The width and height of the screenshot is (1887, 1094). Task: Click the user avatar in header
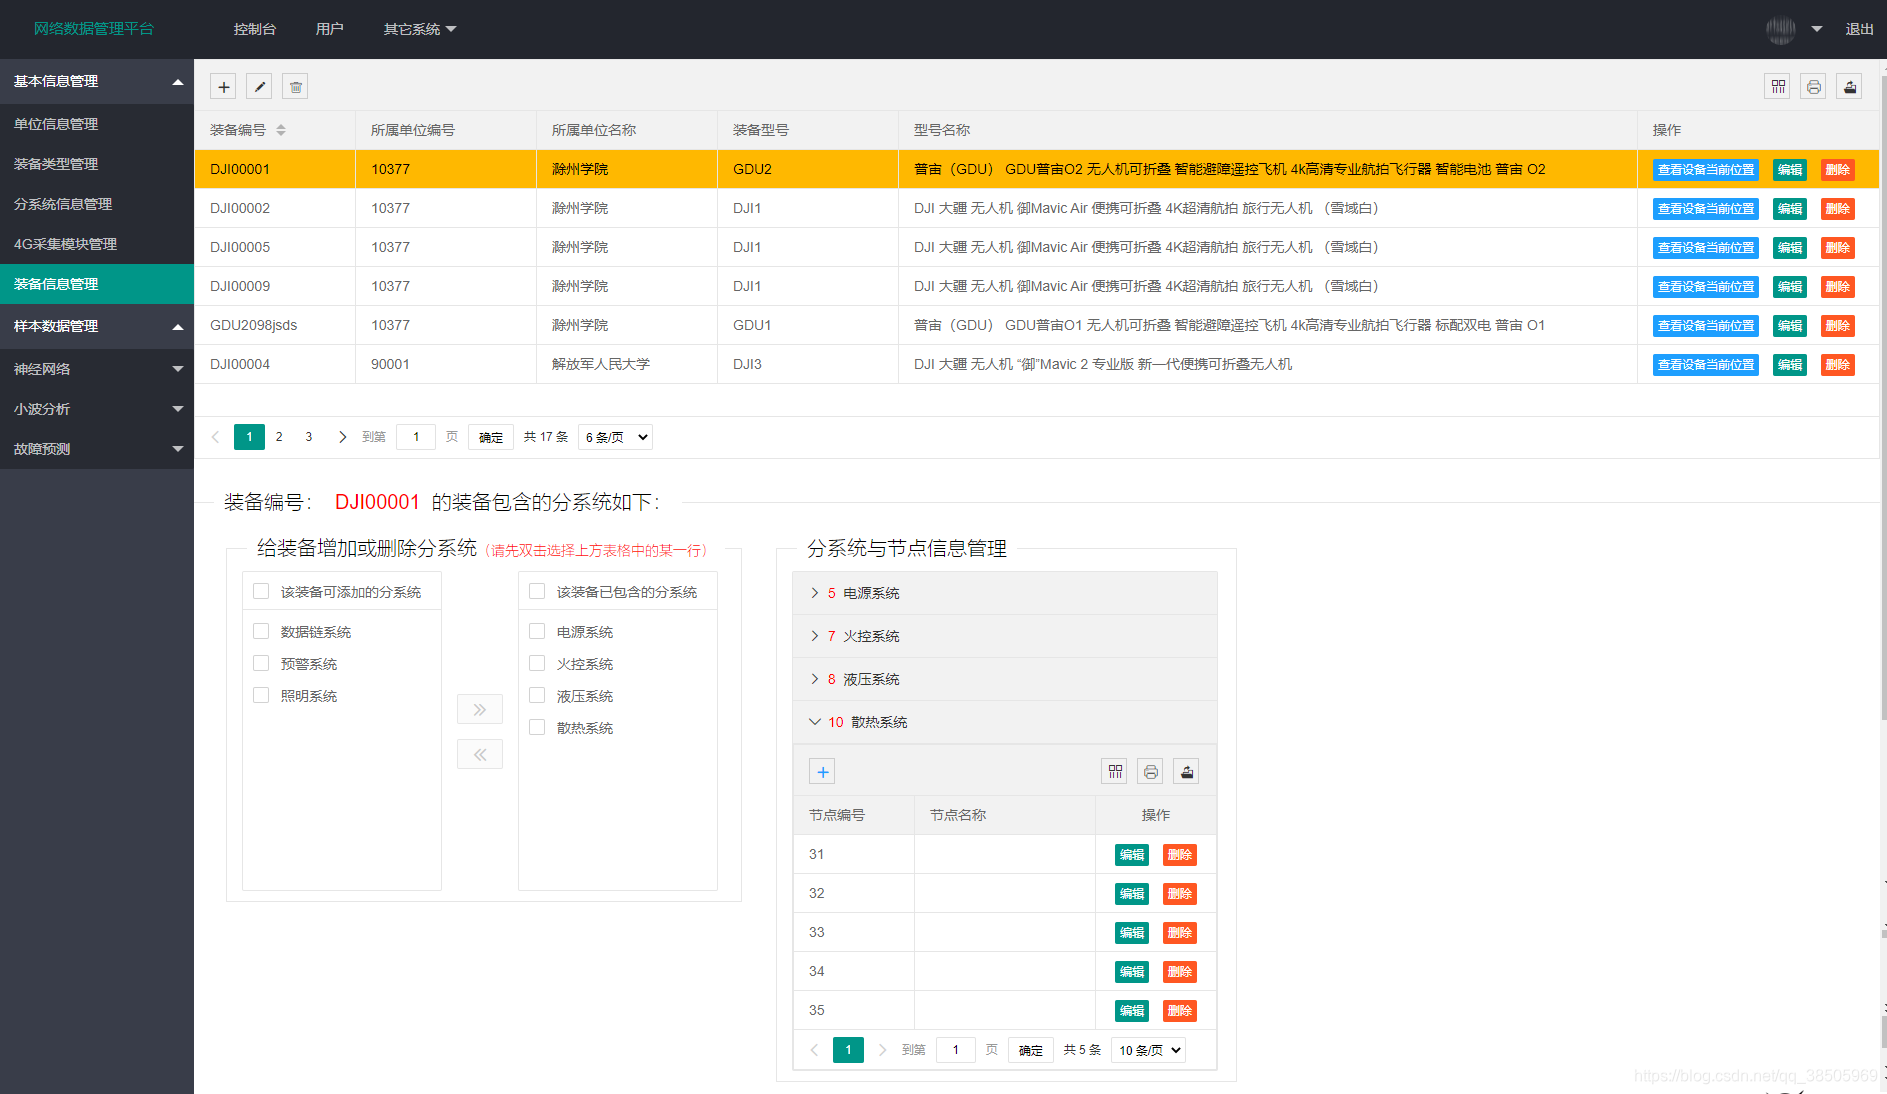click(x=1780, y=29)
